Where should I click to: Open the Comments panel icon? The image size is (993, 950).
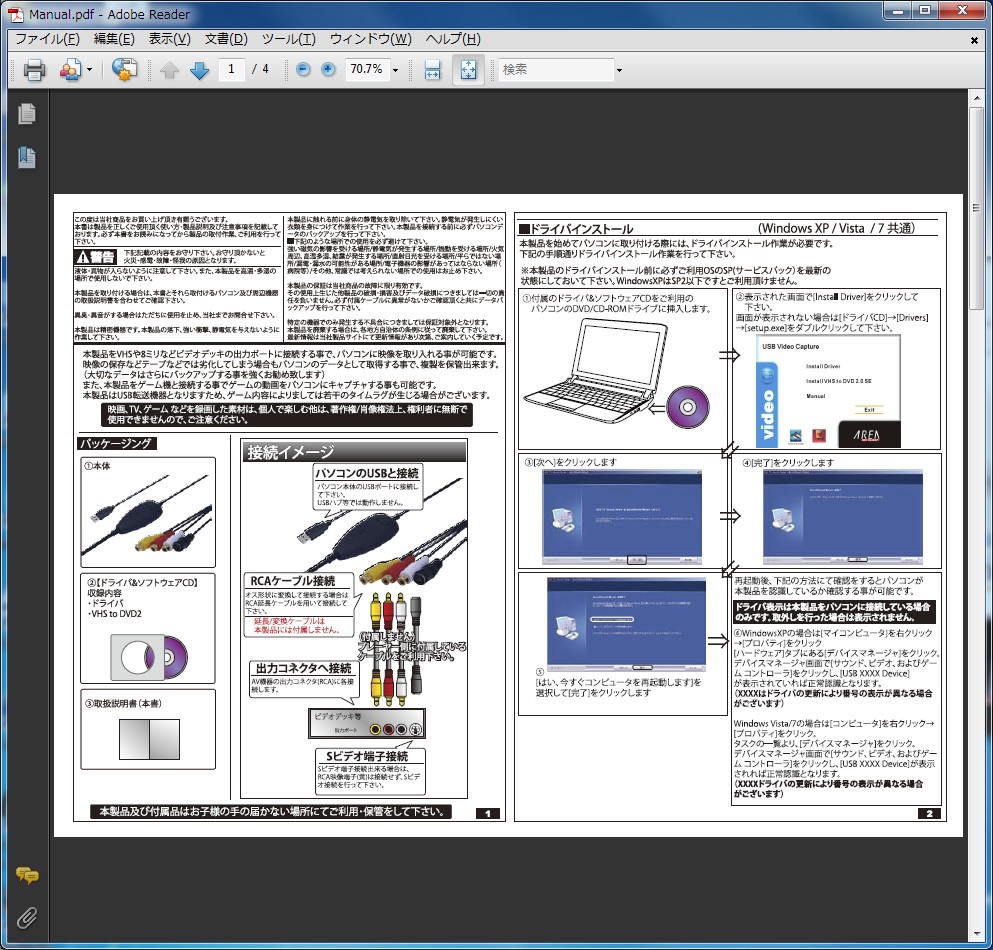point(27,875)
